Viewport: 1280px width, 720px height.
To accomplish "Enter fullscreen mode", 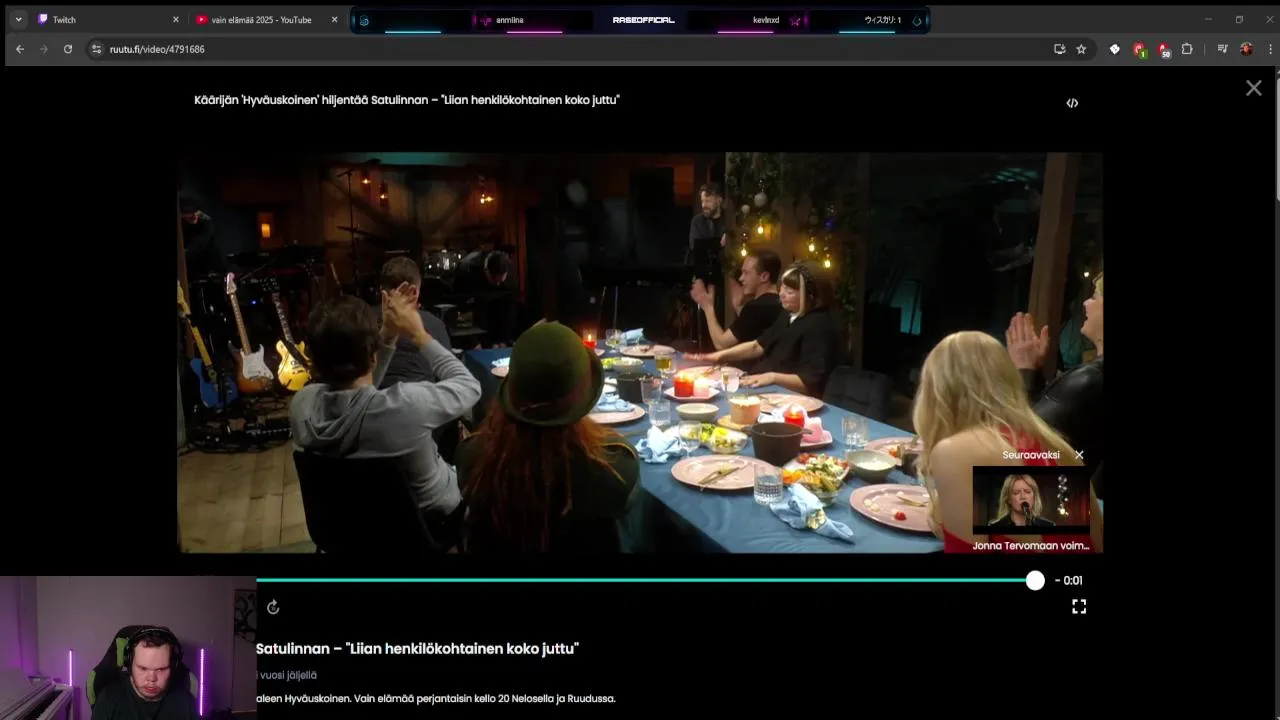I will (1079, 607).
